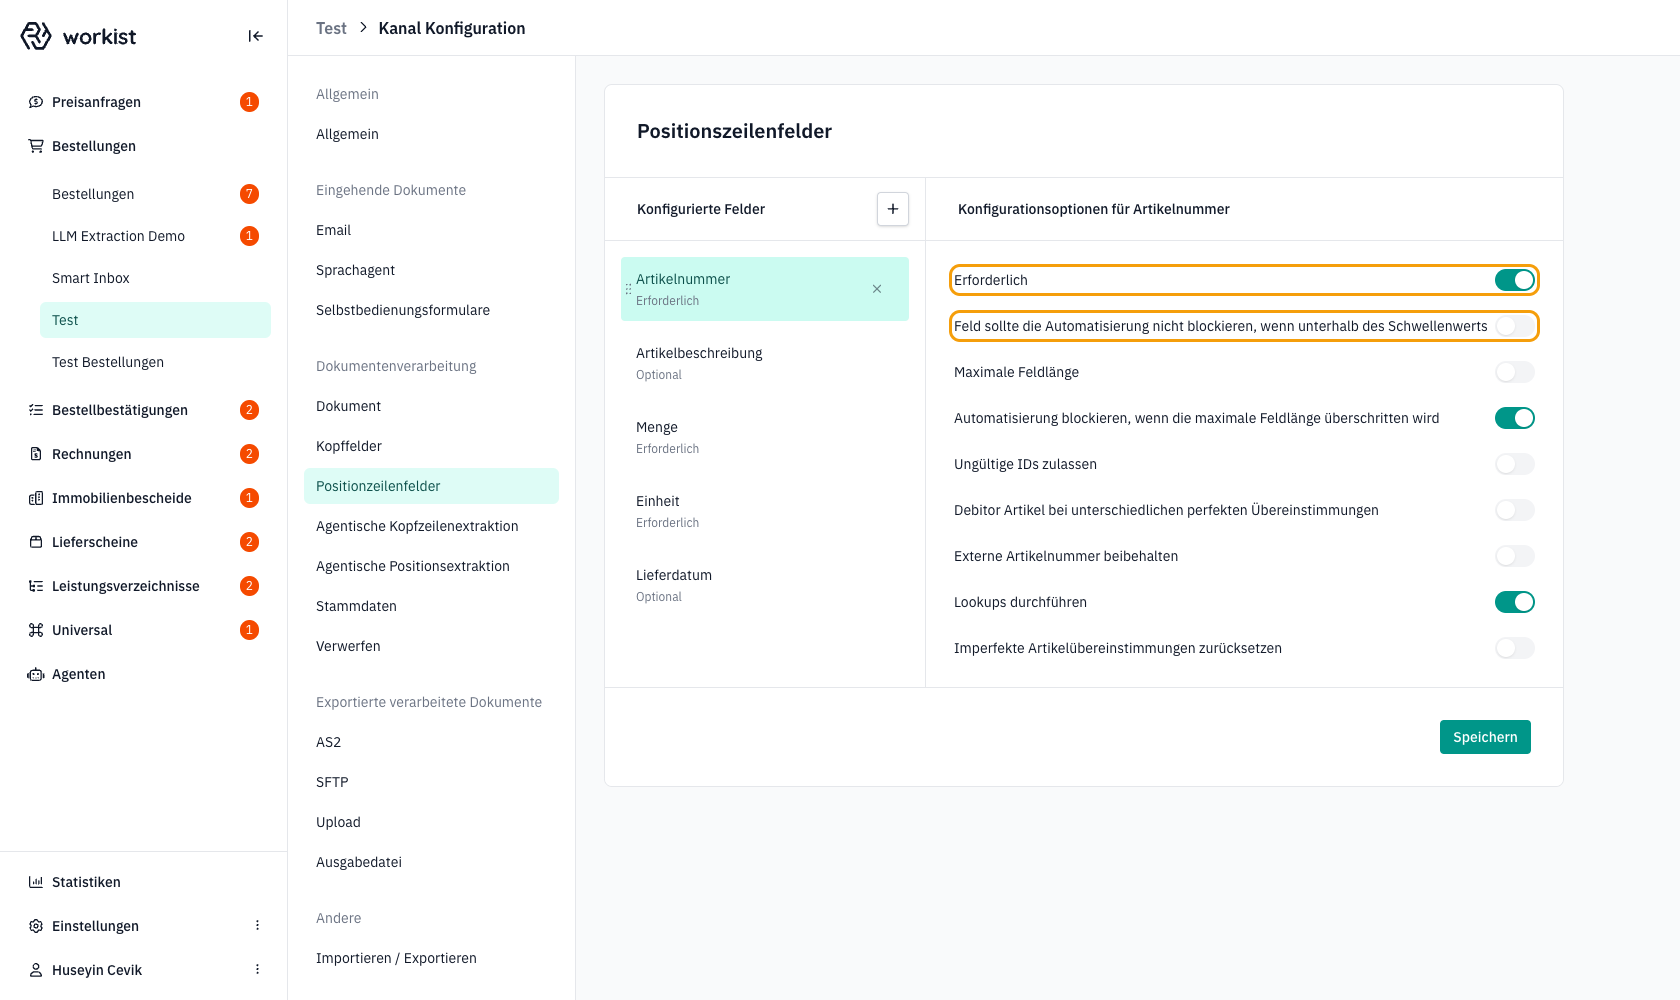
Task: Toggle Automatisierung blockieren bei maximaler Feldlänge
Action: coord(1515,418)
